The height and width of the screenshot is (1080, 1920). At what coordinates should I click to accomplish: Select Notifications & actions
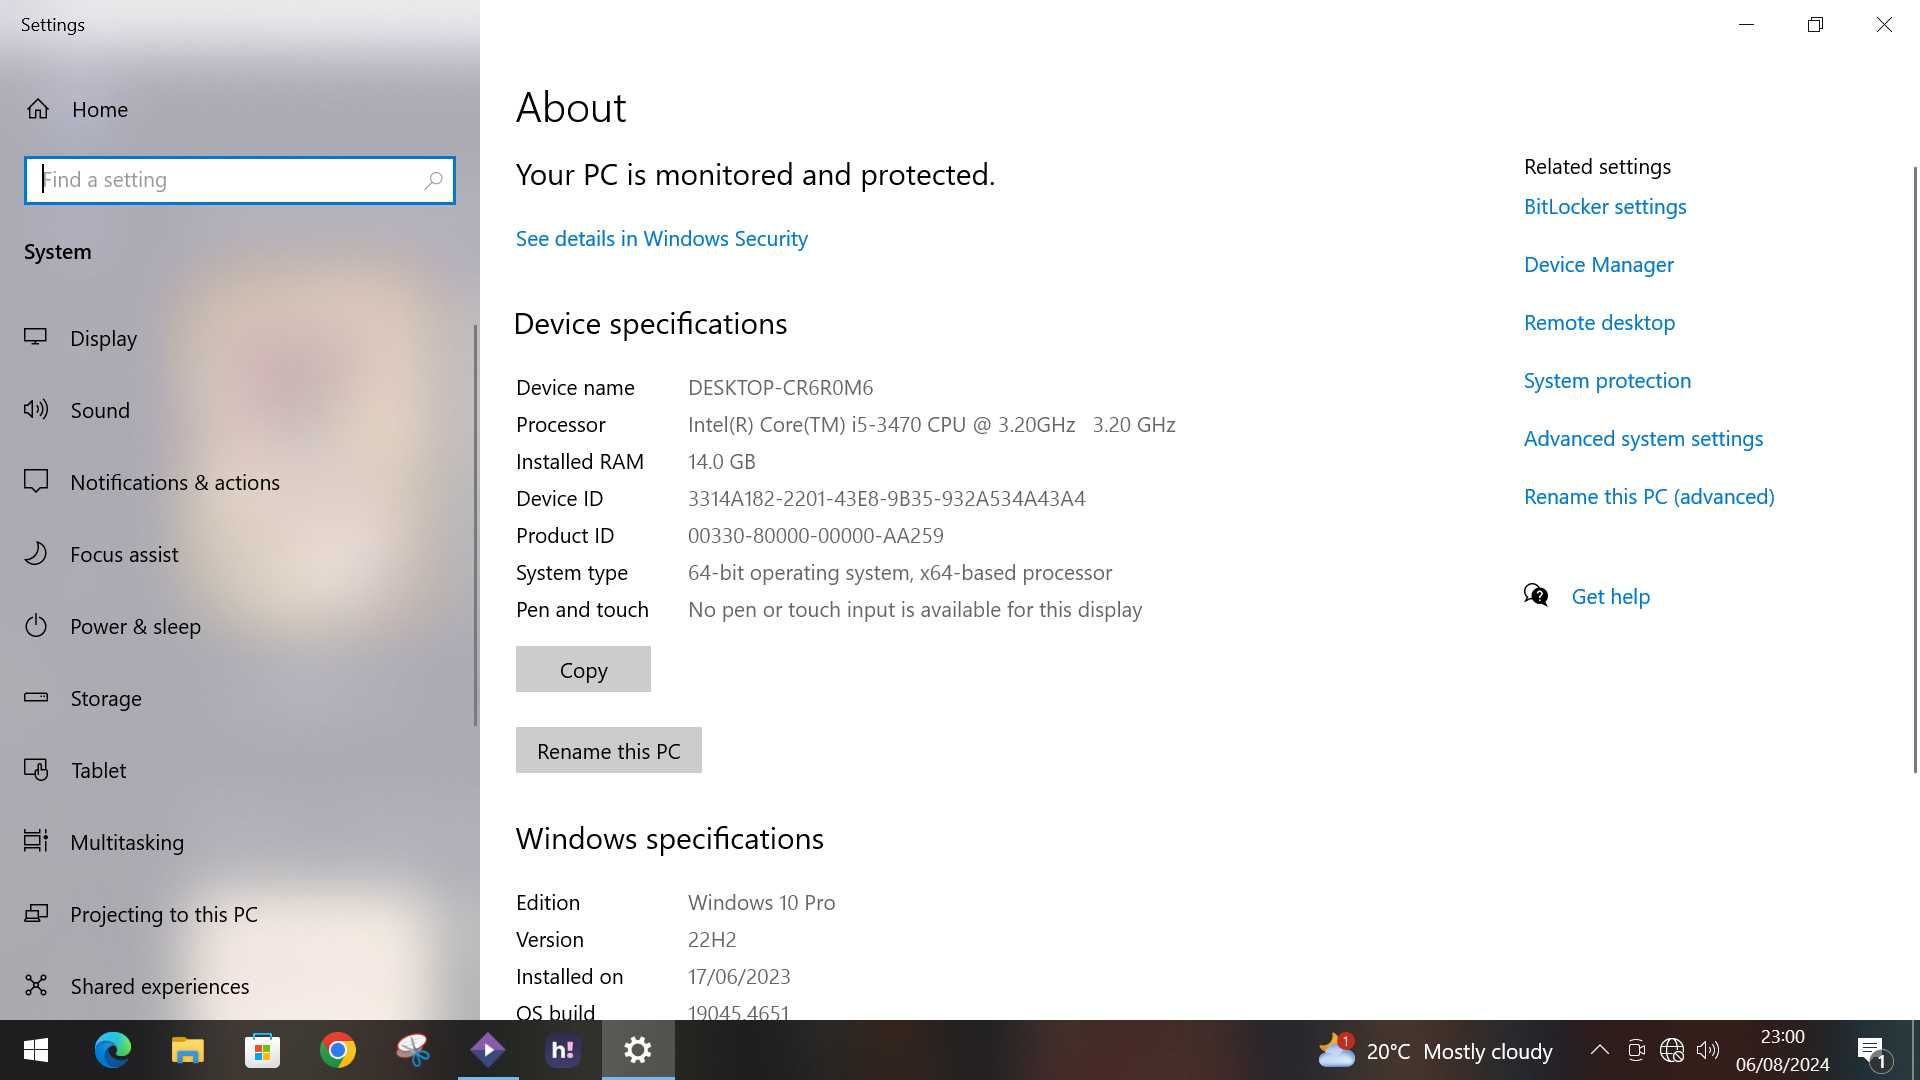175,482
